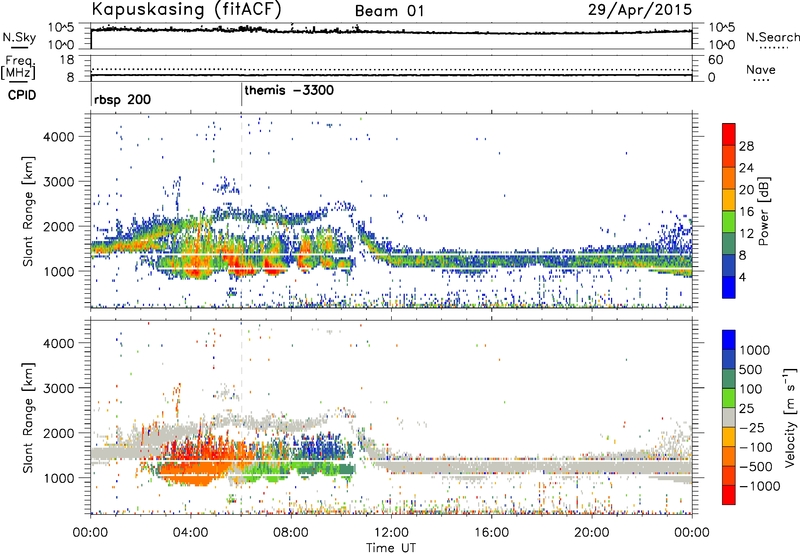Click the '20:00' time axis tick label
This screenshot has height=554, width=800.
tap(591, 533)
